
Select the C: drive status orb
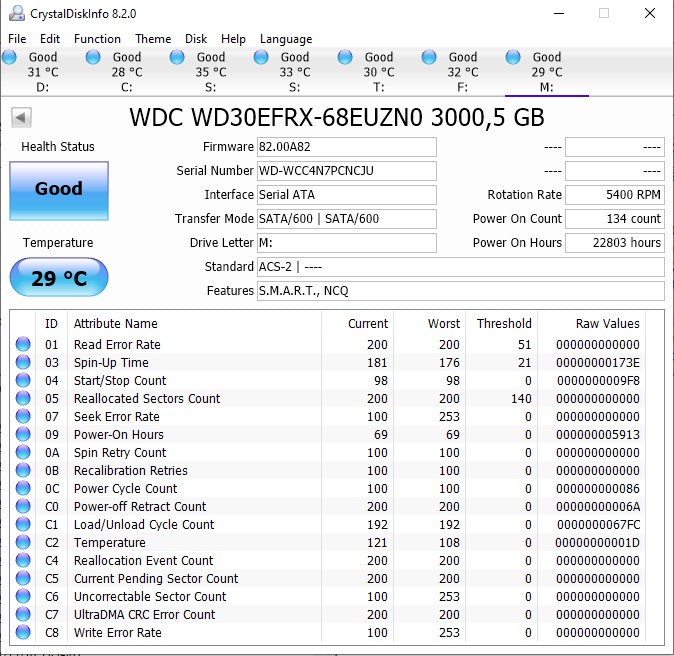pos(94,58)
